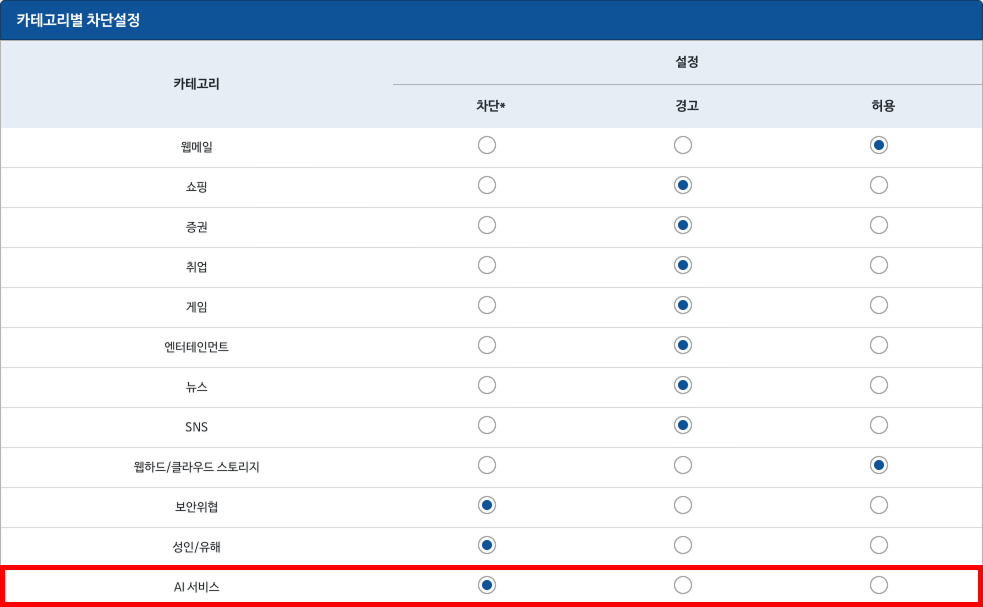
Task: Block the SNS category
Action: 487,424
